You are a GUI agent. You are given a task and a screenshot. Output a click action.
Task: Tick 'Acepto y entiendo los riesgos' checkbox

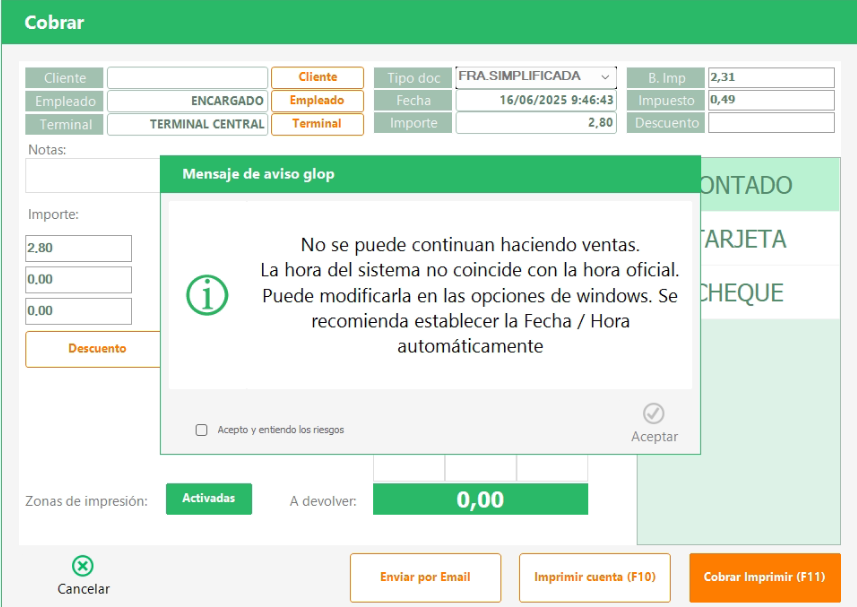click(201, 430)
